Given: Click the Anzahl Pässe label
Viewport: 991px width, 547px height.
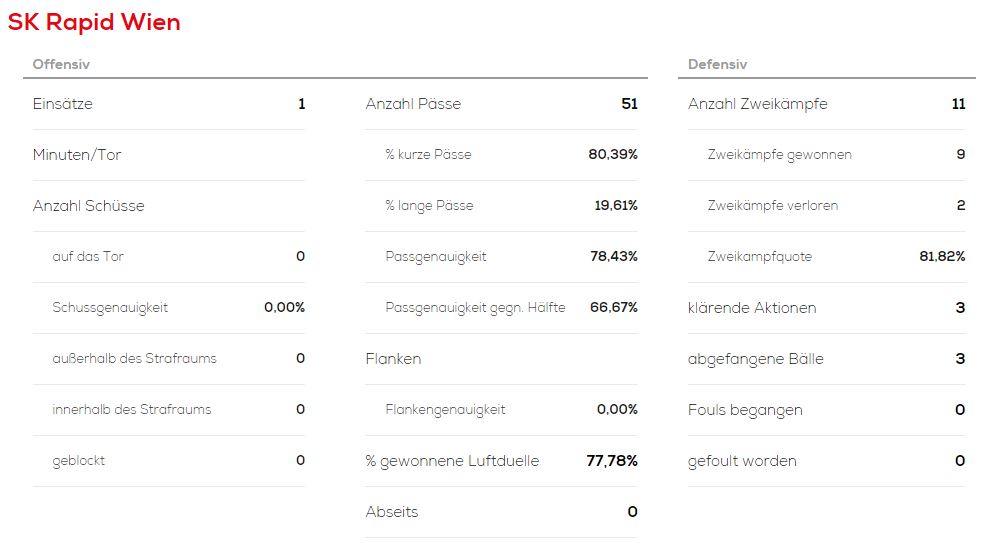Looking at the screenshot, I should [x=413, y=104].
